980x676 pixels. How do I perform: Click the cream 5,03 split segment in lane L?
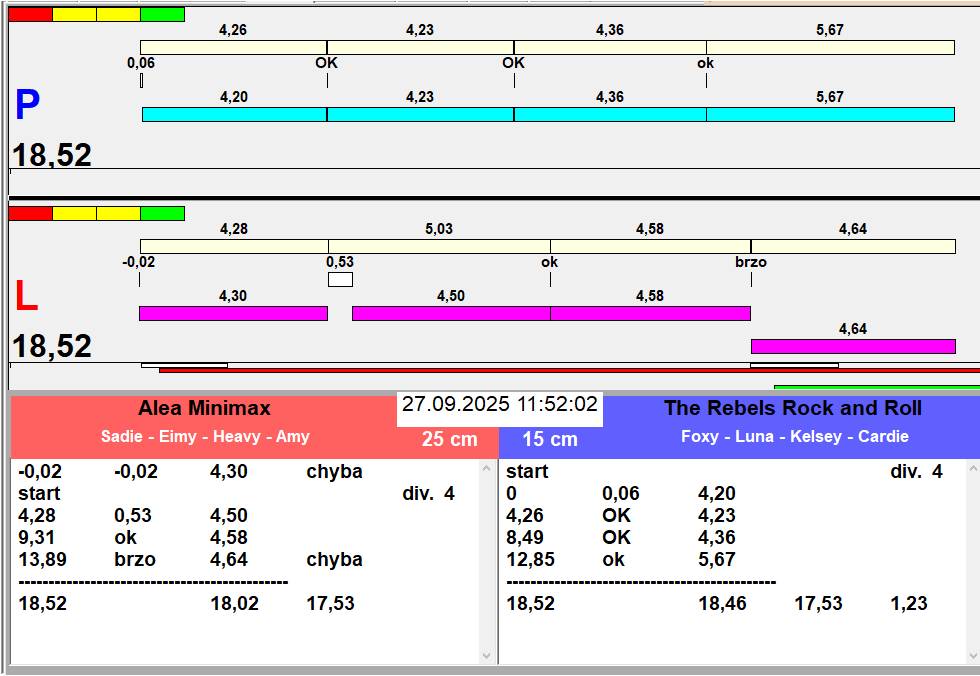(x=439, y=246)
